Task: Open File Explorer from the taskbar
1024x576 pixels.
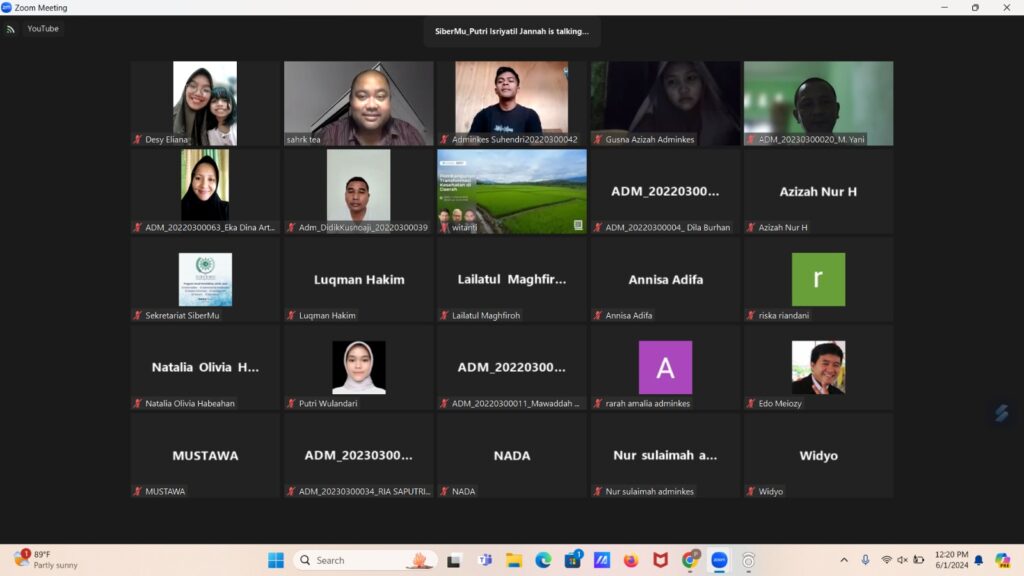Action: 513,560
